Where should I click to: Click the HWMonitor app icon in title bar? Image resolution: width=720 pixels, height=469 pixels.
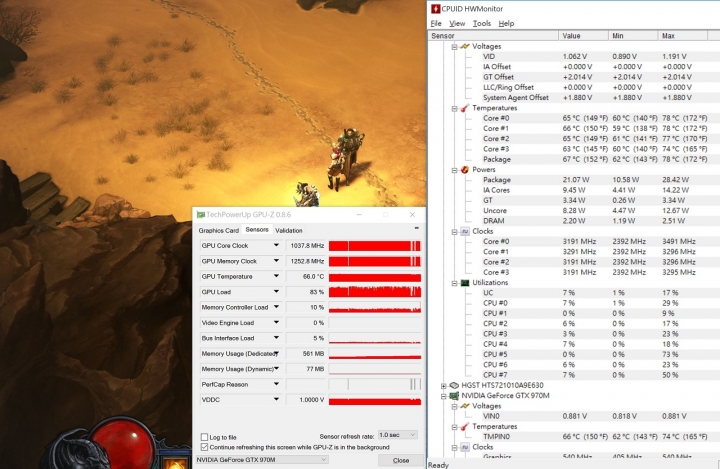[x=435, y=8]
